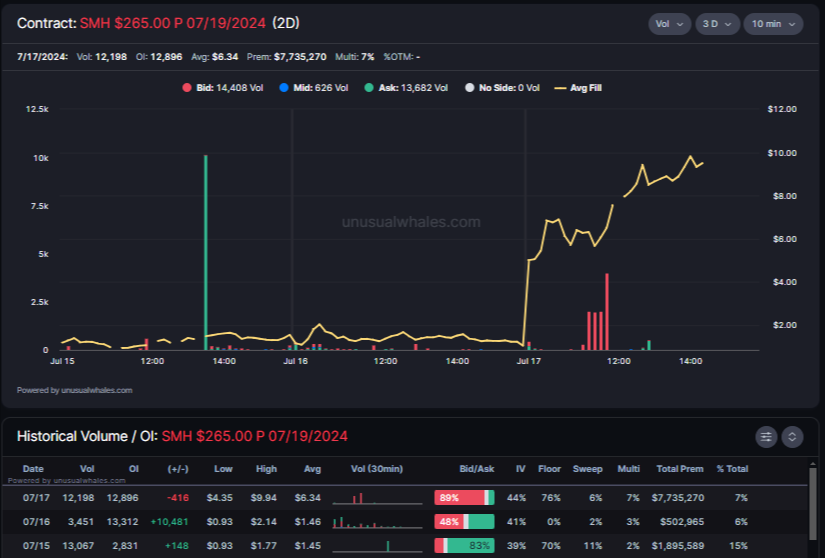Sort table by Total Prem header

680,469
